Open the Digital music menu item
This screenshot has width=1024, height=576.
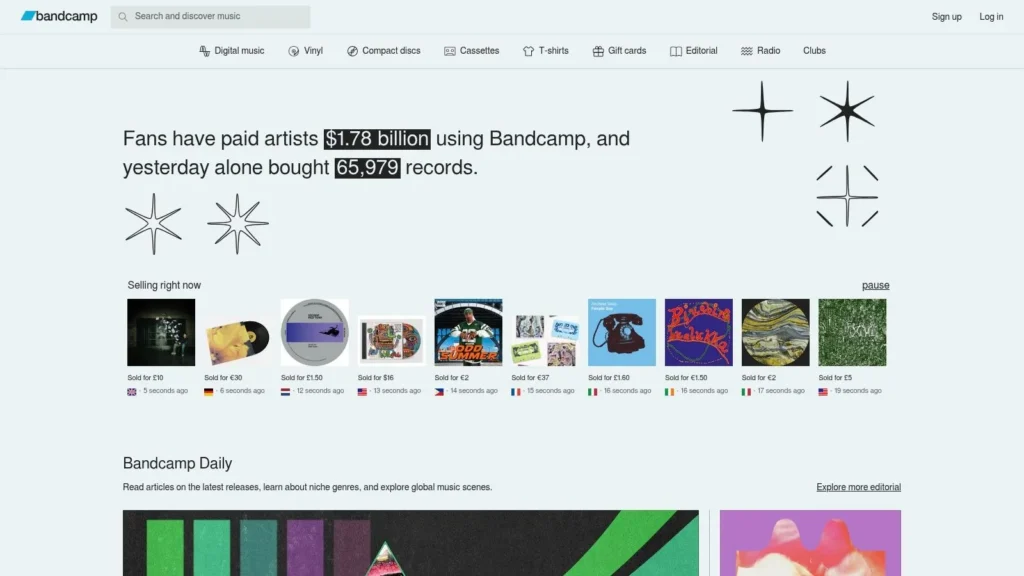click(232, 51)
